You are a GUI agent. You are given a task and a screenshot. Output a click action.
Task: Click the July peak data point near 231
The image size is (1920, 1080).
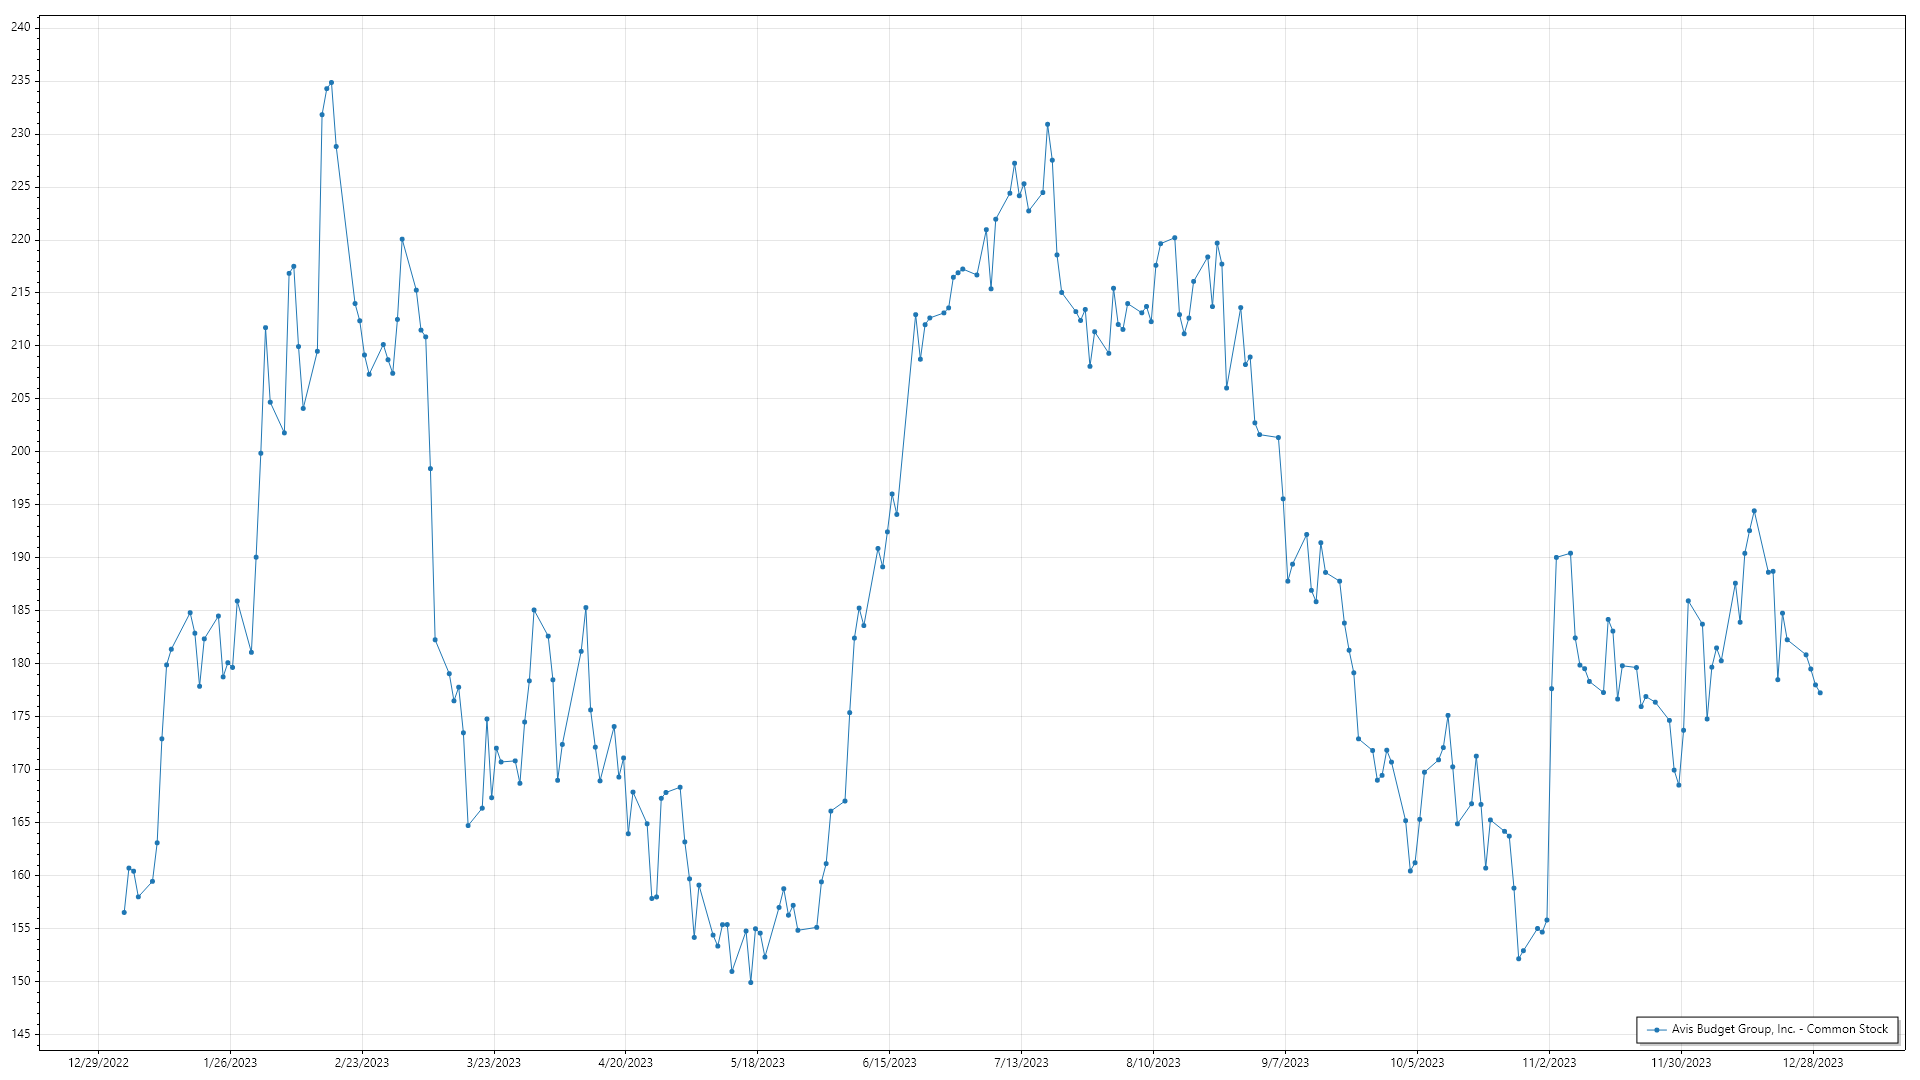tap(1047, 125)
